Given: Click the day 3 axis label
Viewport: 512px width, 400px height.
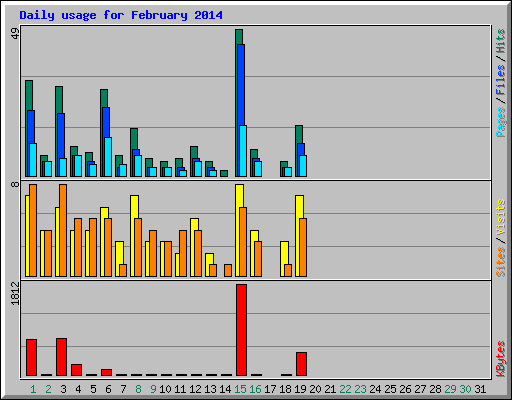Looking at the screenshot, I should (63, 389).
